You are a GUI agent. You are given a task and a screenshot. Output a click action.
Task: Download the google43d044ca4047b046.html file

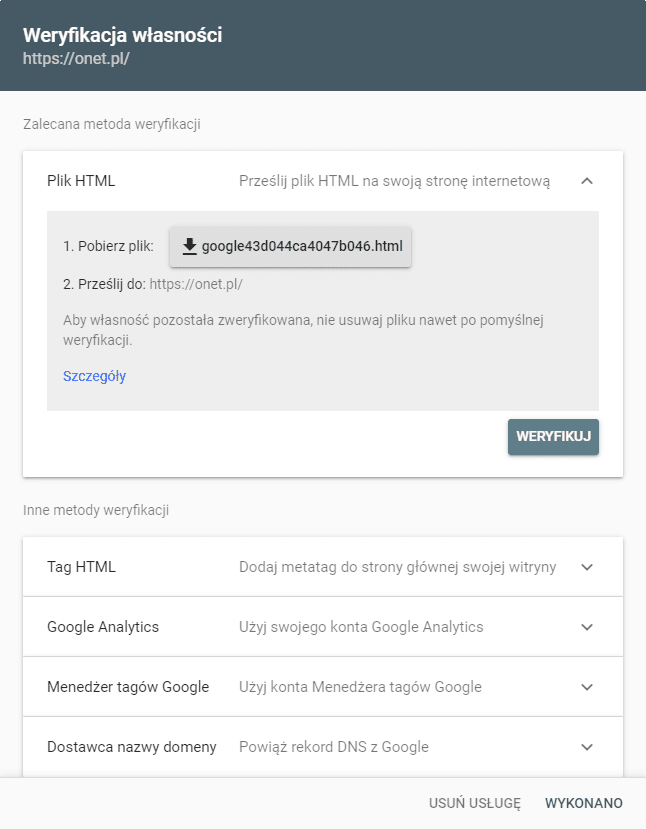[x=290, y=245]
